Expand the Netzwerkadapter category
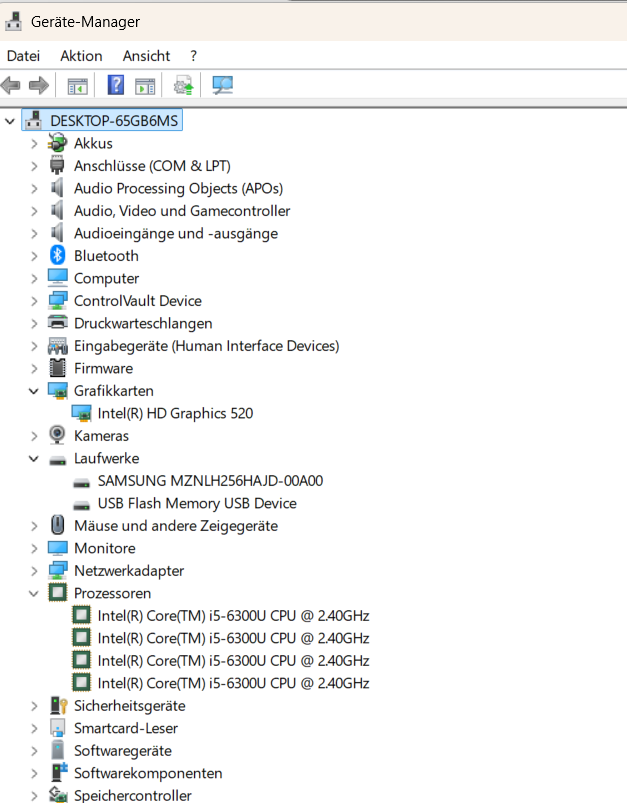 (x=34, y=570)
